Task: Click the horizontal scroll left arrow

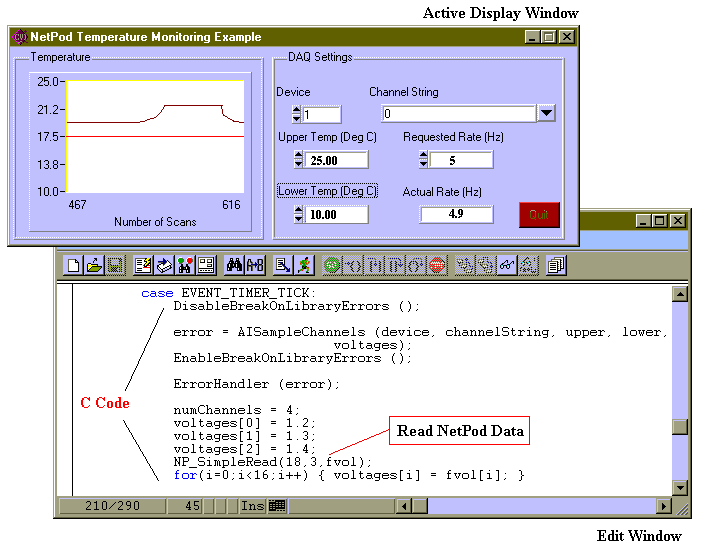Action: click(403, 506)
